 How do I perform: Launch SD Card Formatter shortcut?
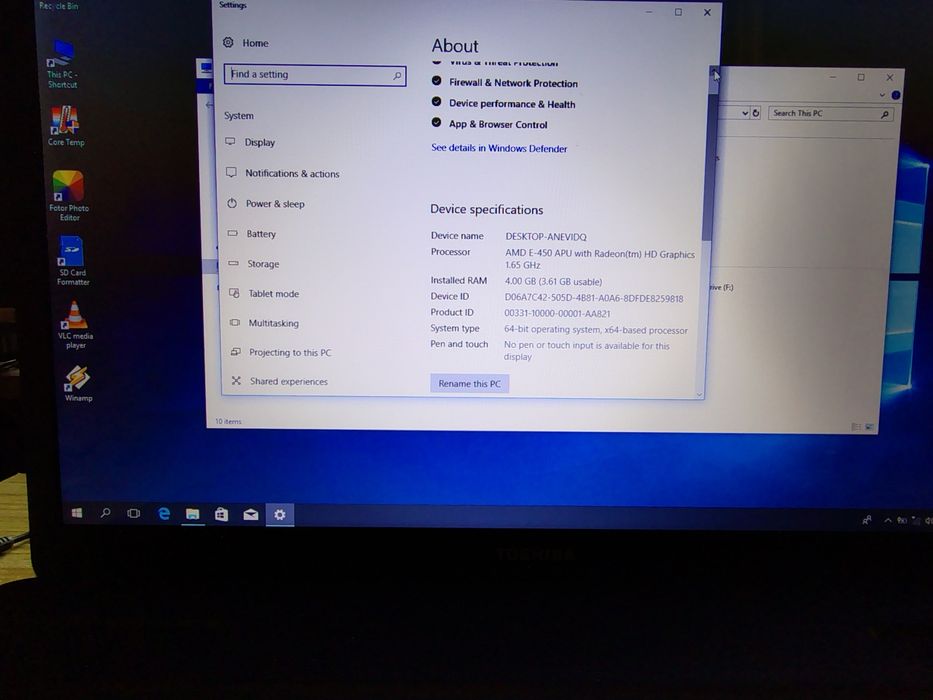72,261
